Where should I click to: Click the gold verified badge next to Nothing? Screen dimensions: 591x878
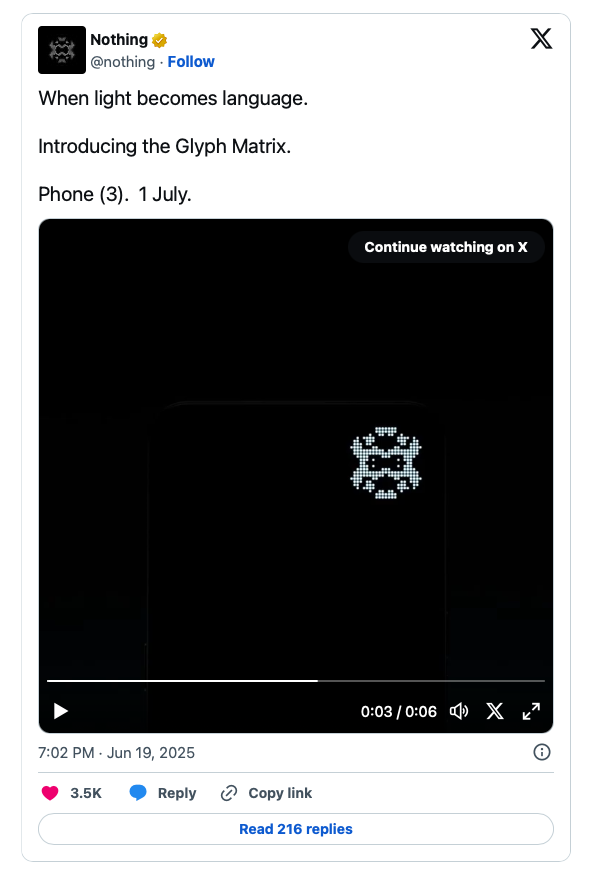[160, 40]
